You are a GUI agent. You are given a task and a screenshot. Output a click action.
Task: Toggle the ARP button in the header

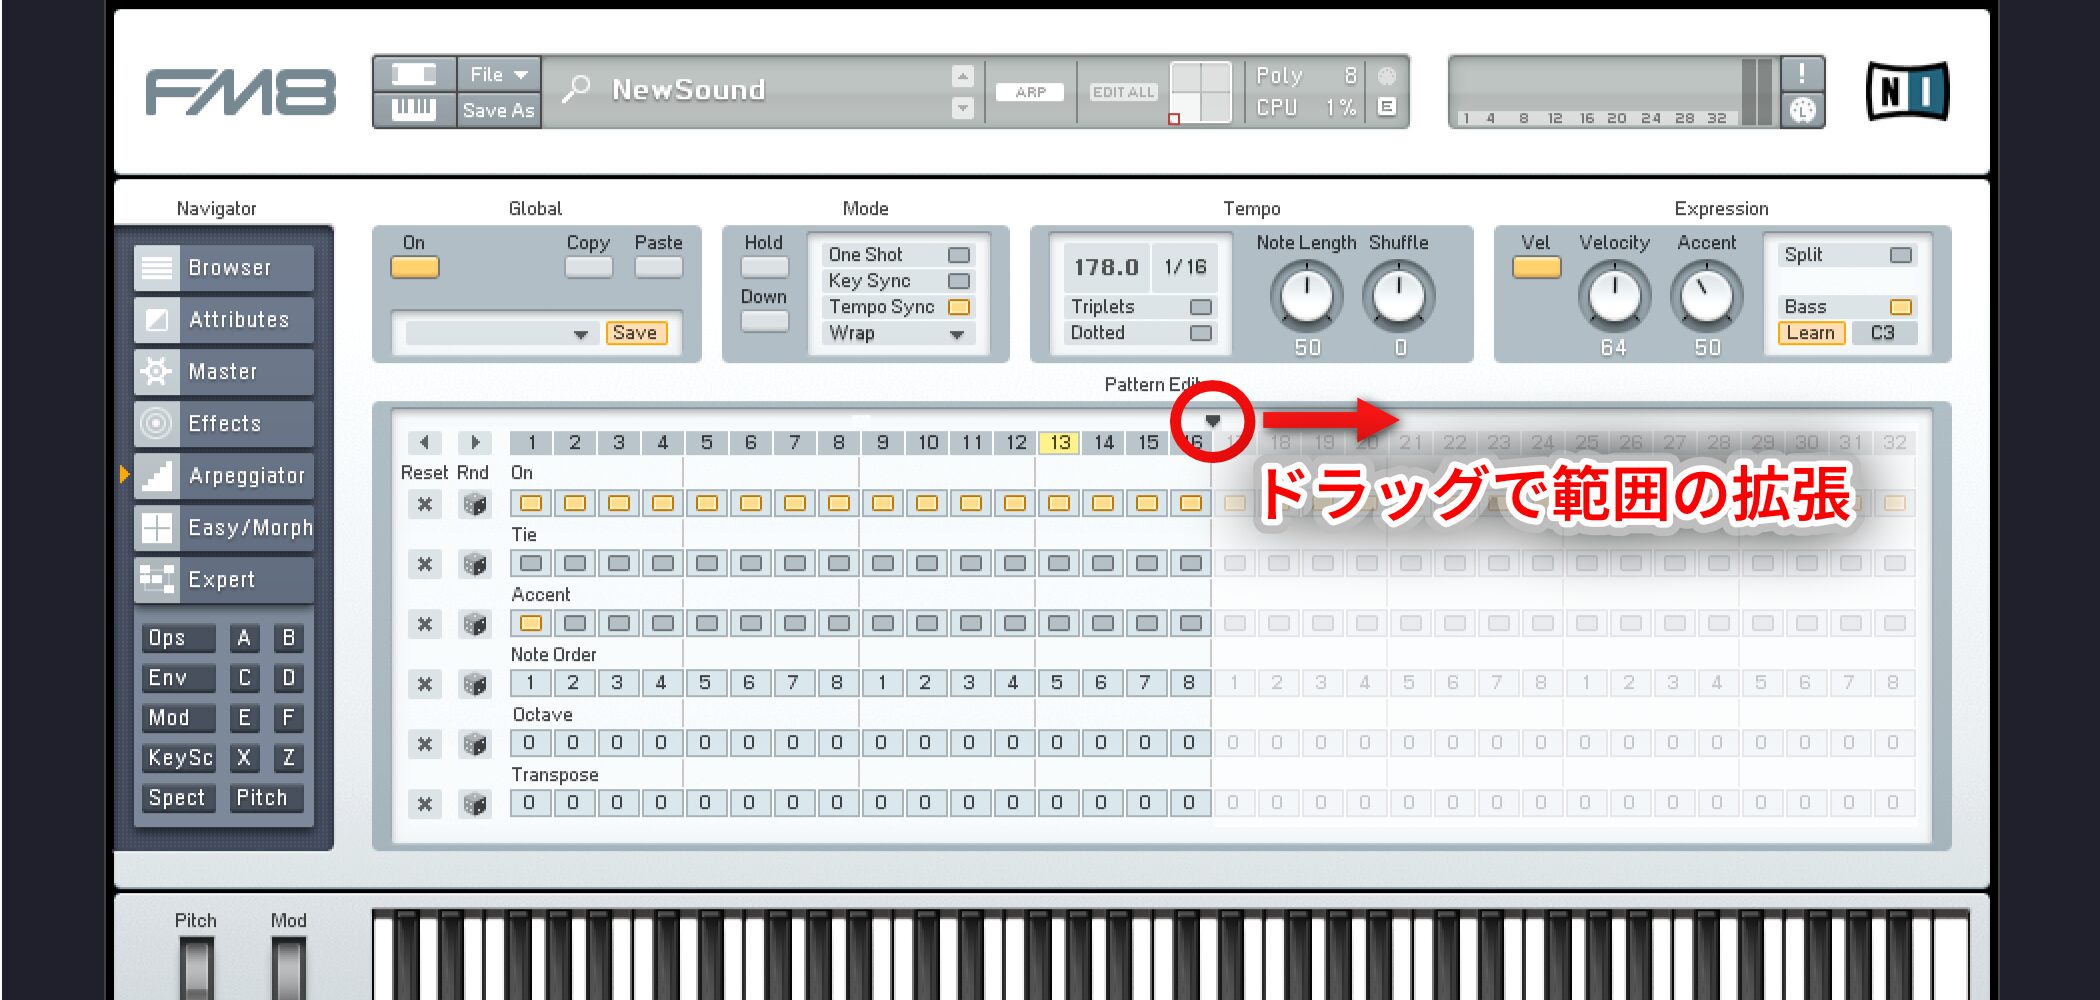1030,92
